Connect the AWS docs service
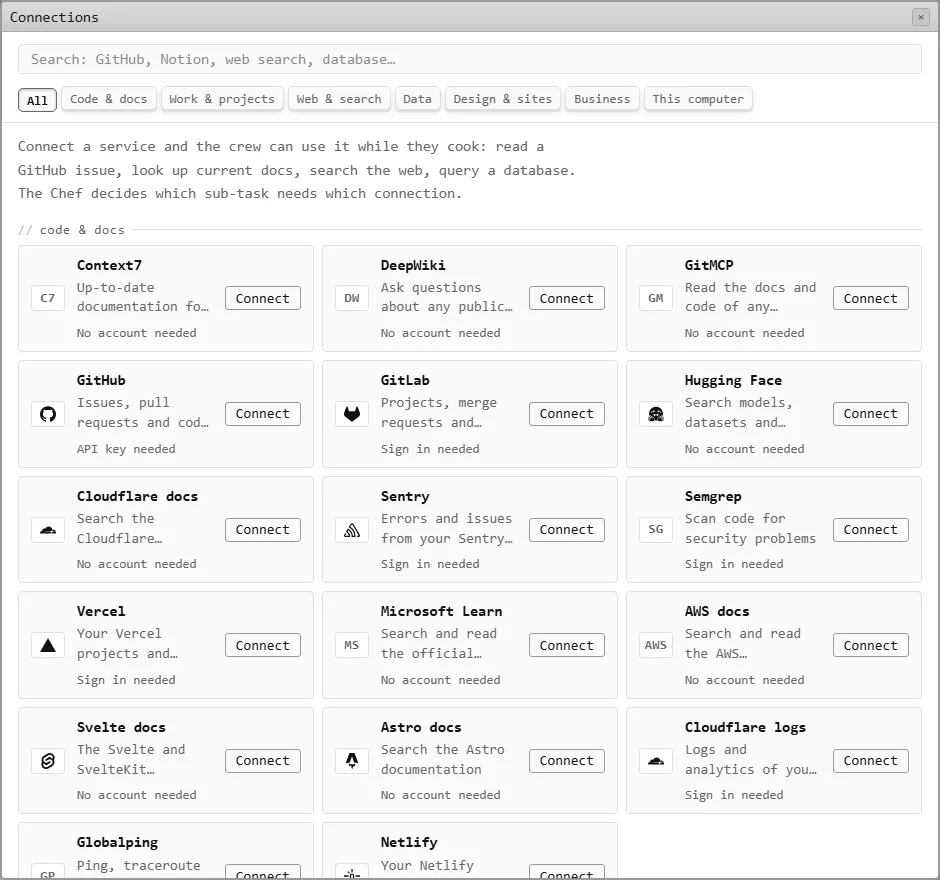 (x=870, y=645)
